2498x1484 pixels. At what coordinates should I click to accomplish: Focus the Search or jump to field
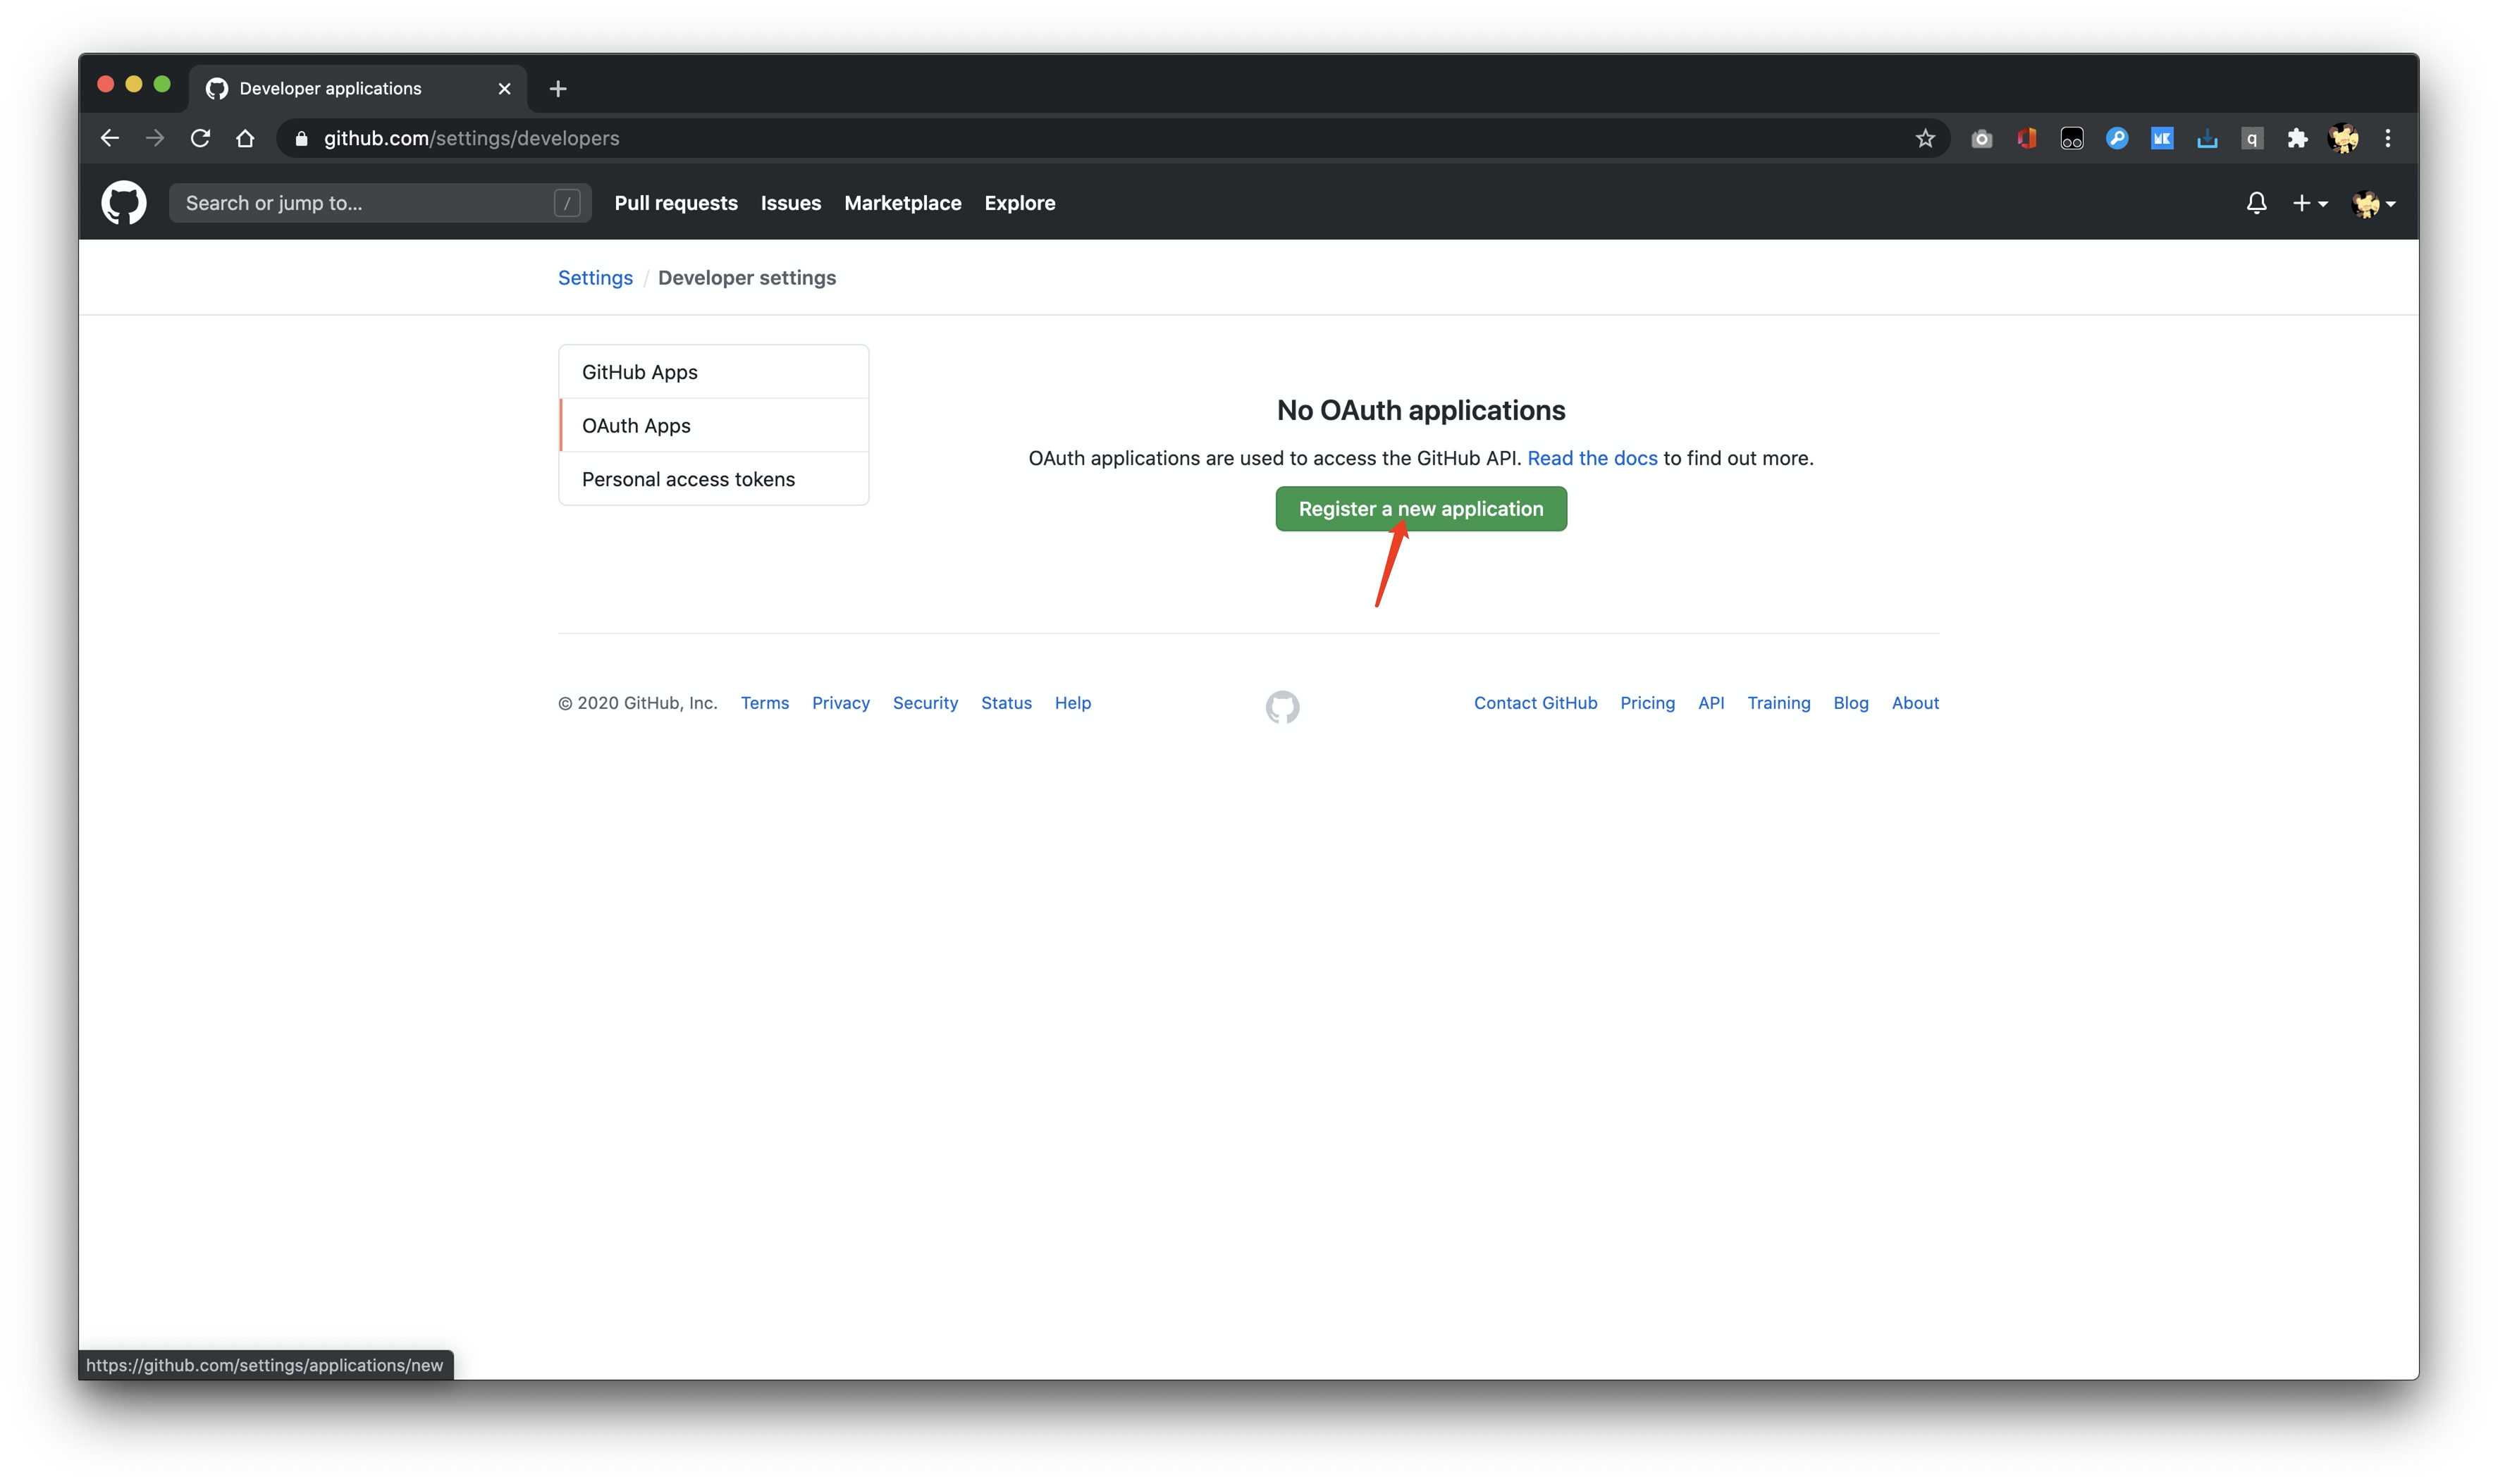pos(380,203)
